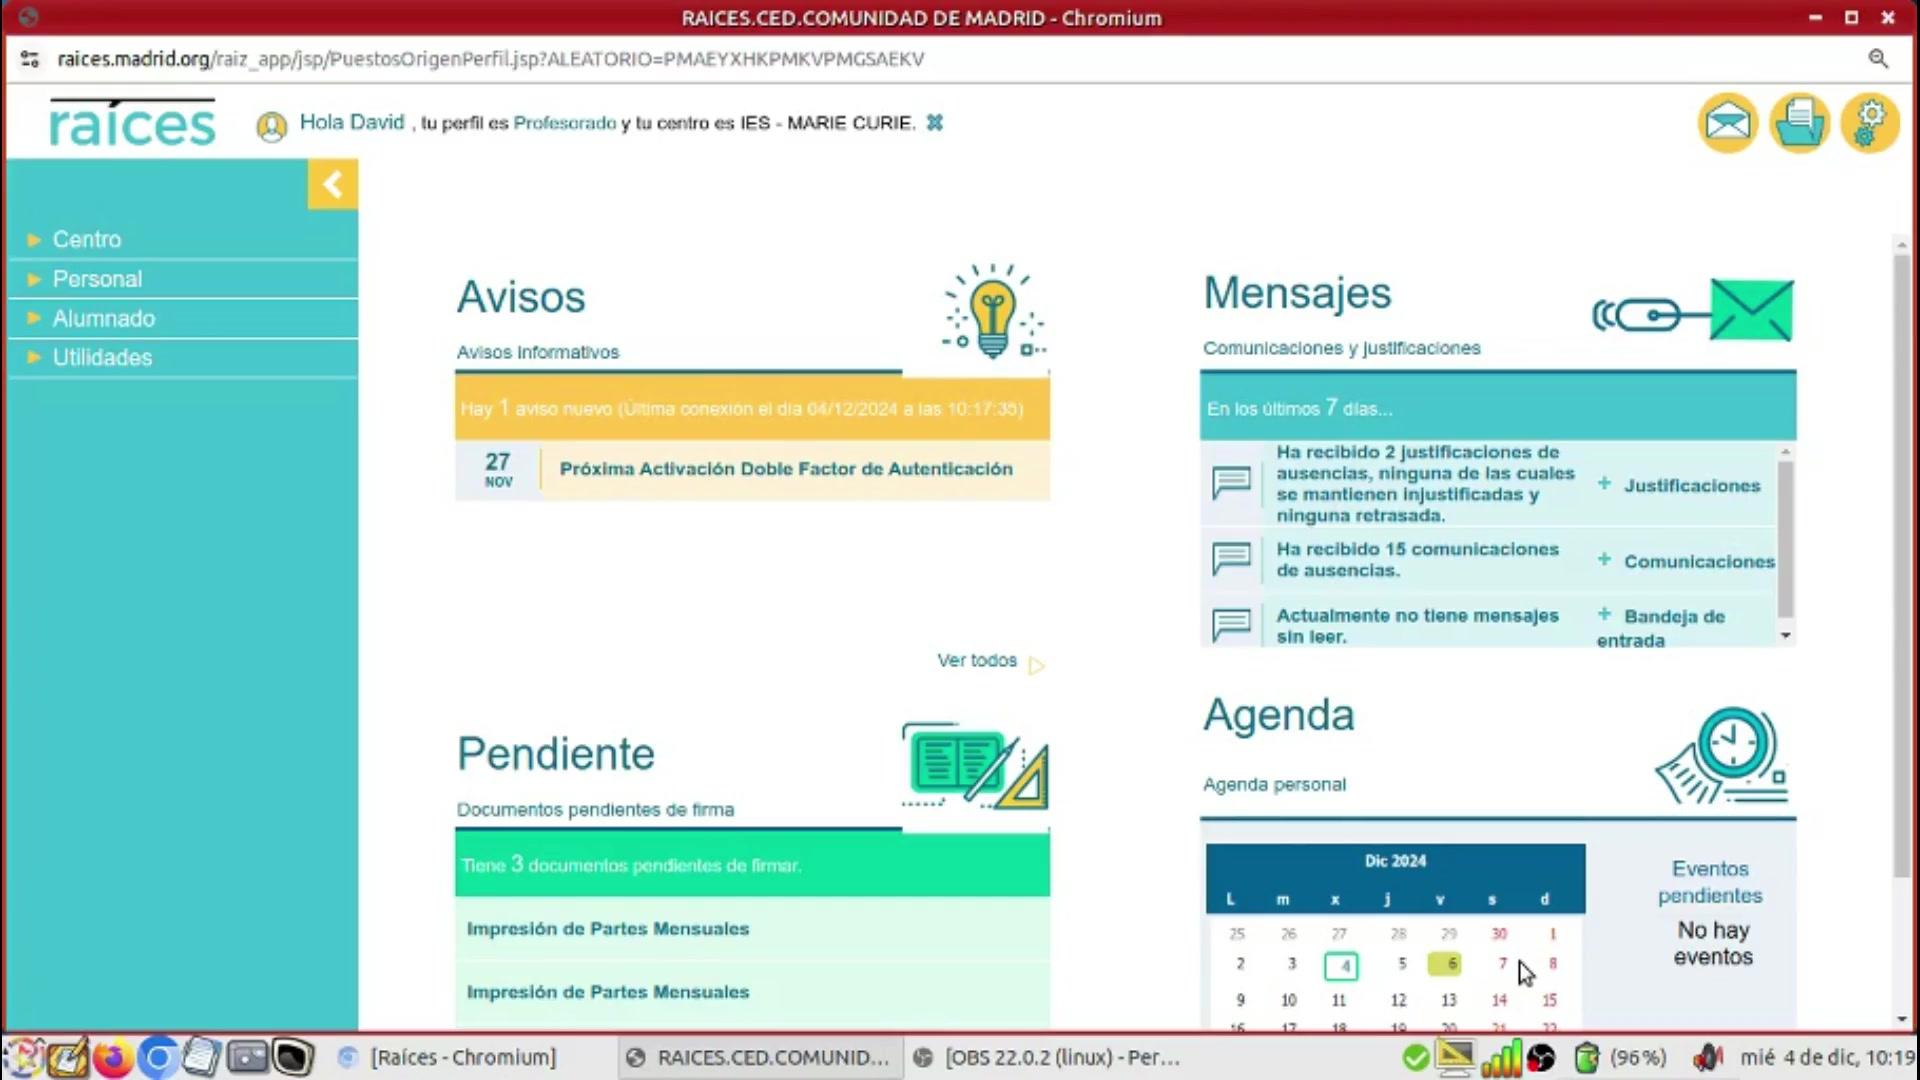
Task: Open the Utilidades sidebar menu
Action: pyautogui.click(x=102, y=357)
